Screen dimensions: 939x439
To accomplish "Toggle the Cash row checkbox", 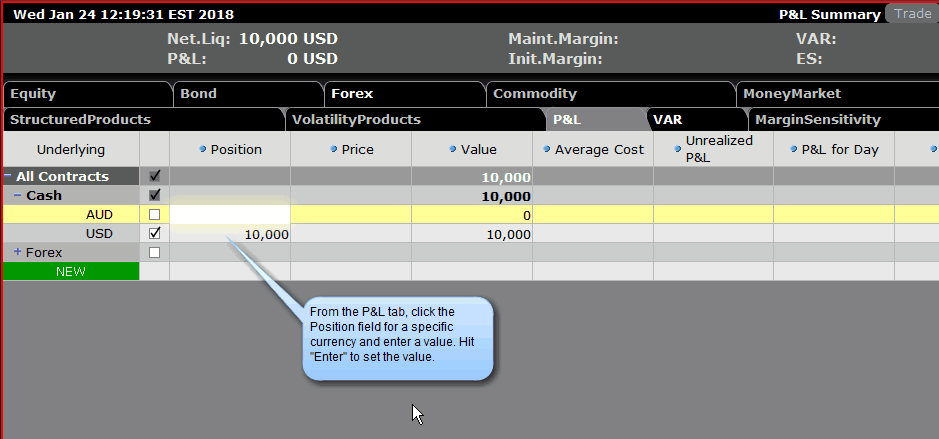I will click(154, 196).
